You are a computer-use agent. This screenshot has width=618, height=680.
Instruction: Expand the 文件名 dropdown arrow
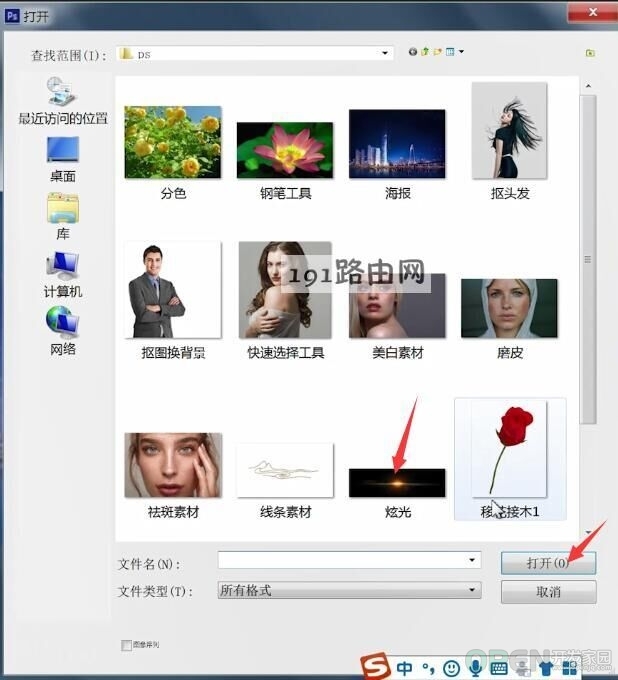(472, 560)
